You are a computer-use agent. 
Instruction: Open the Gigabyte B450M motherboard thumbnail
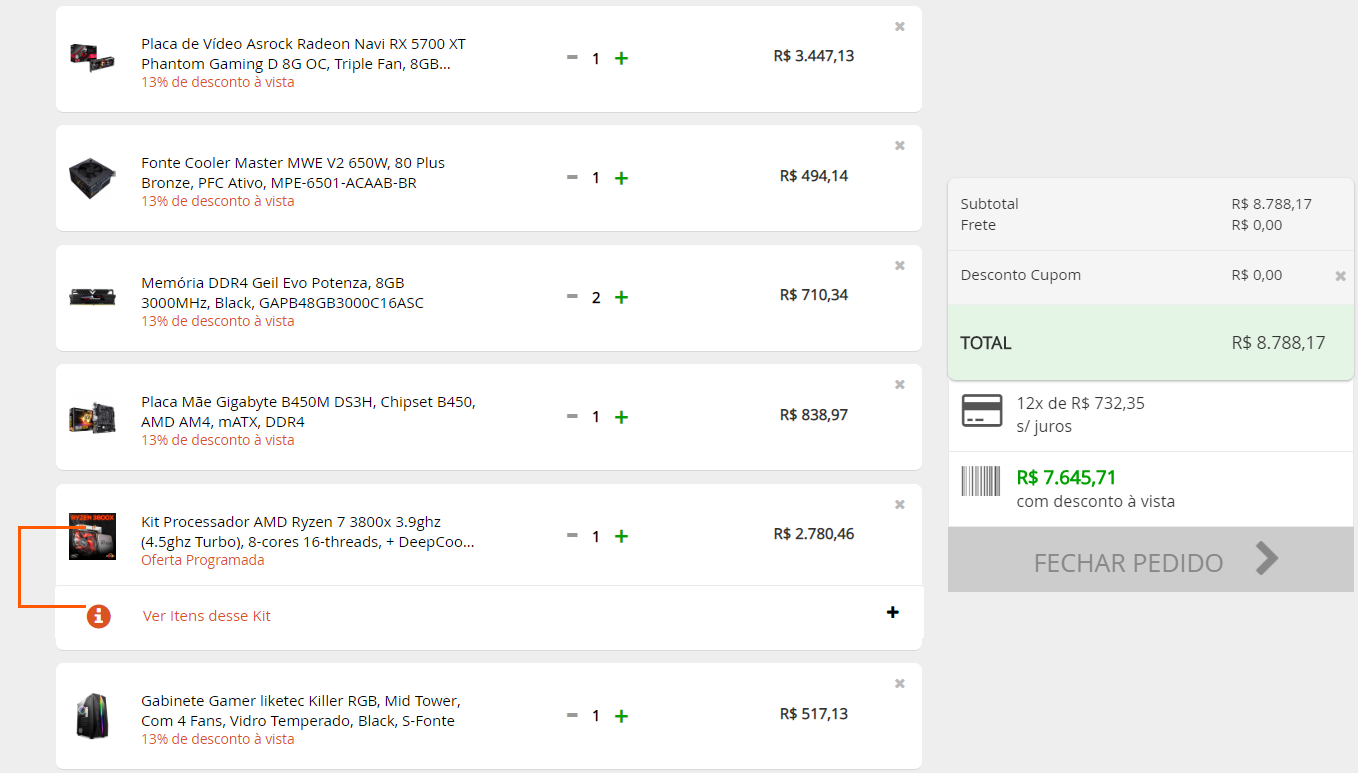click(92, 417)
